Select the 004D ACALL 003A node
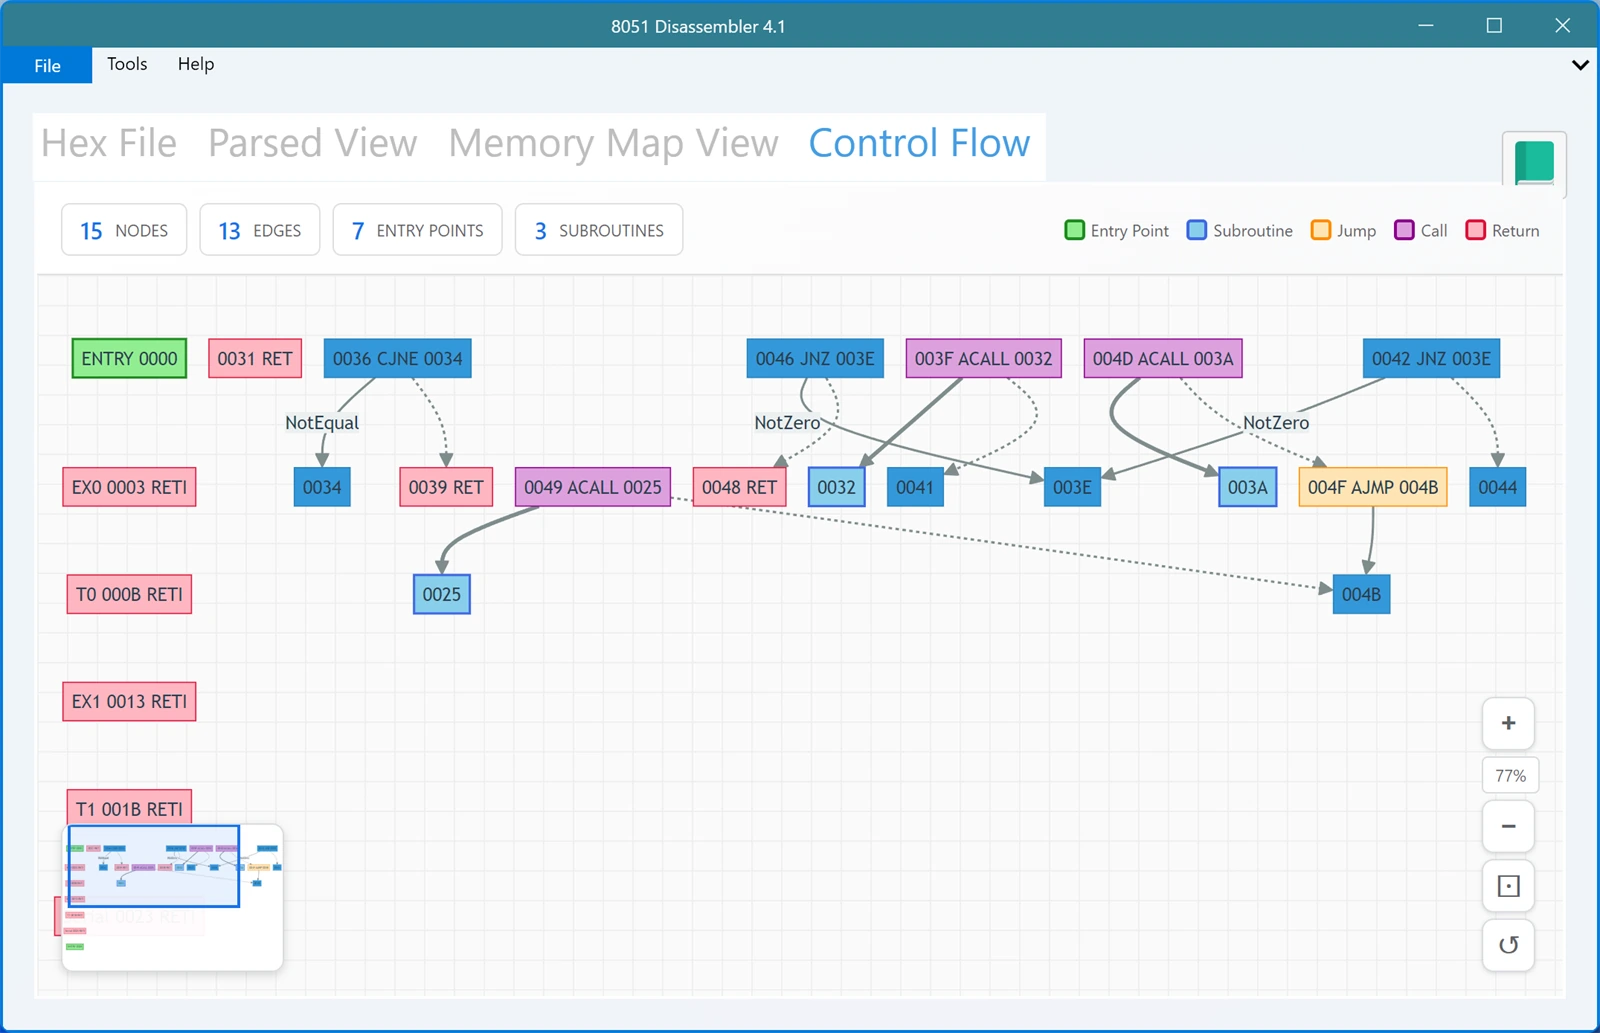The height and width of the screenshot is (1033, 1600). [1163, 358]
